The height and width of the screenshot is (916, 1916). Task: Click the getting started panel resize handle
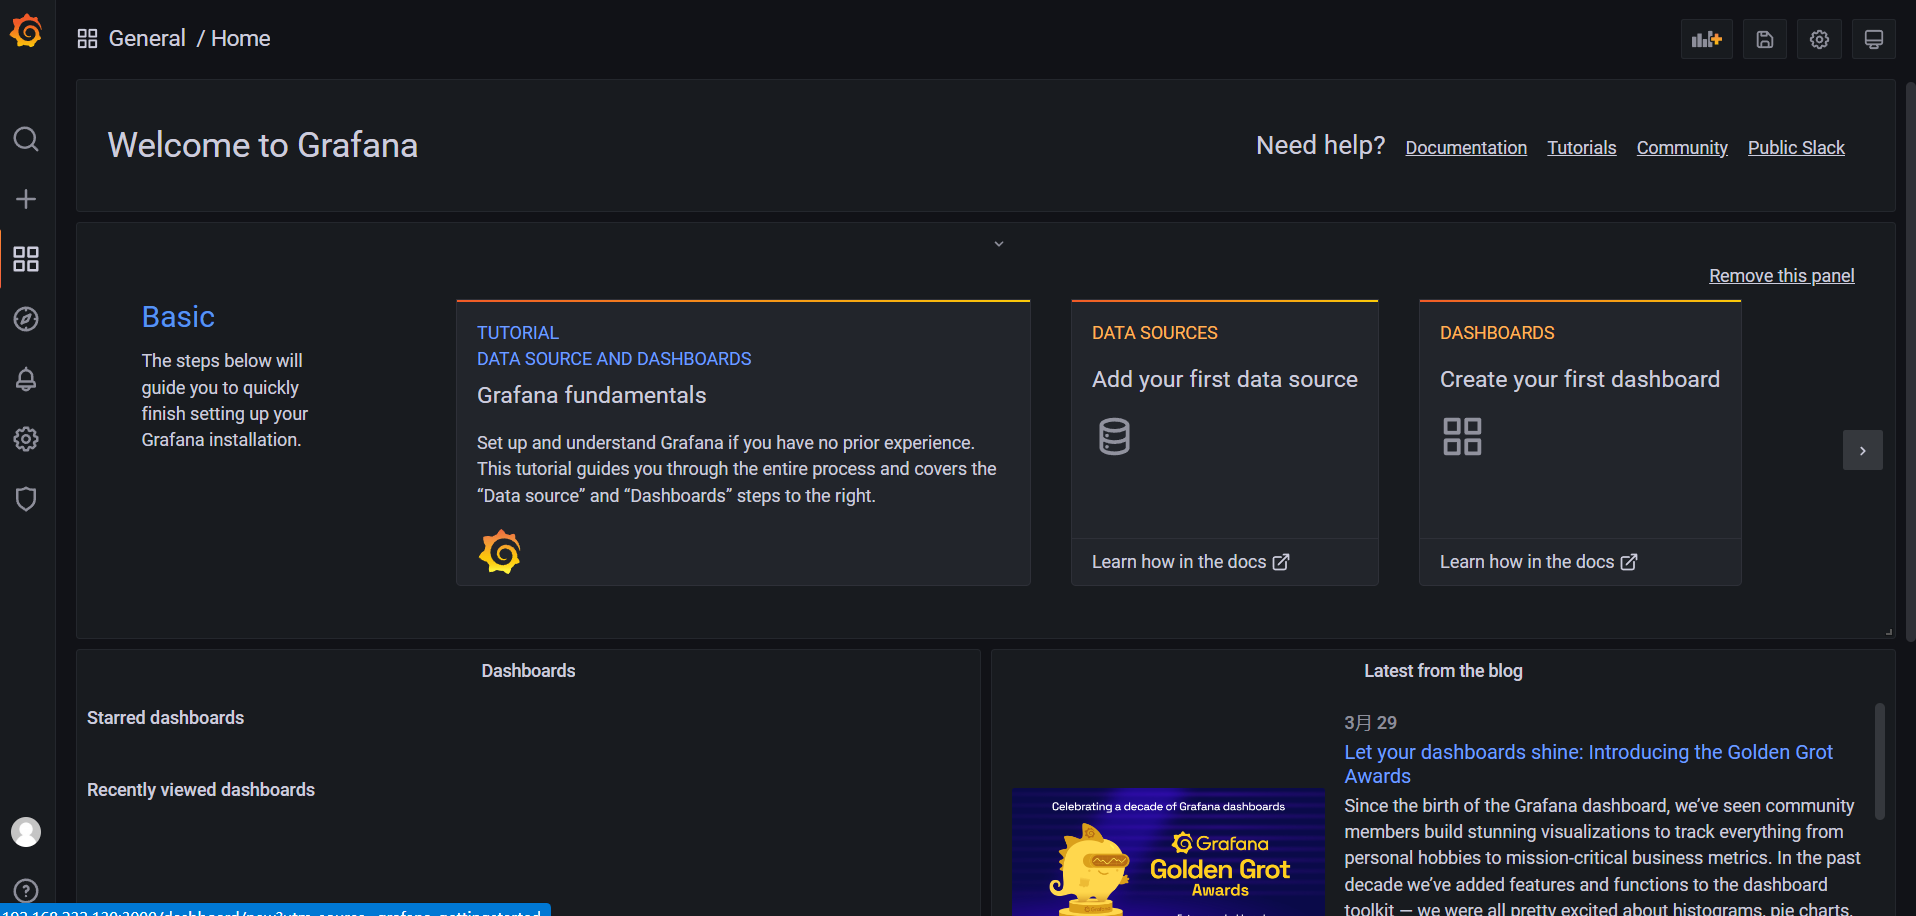(1888, 631)
